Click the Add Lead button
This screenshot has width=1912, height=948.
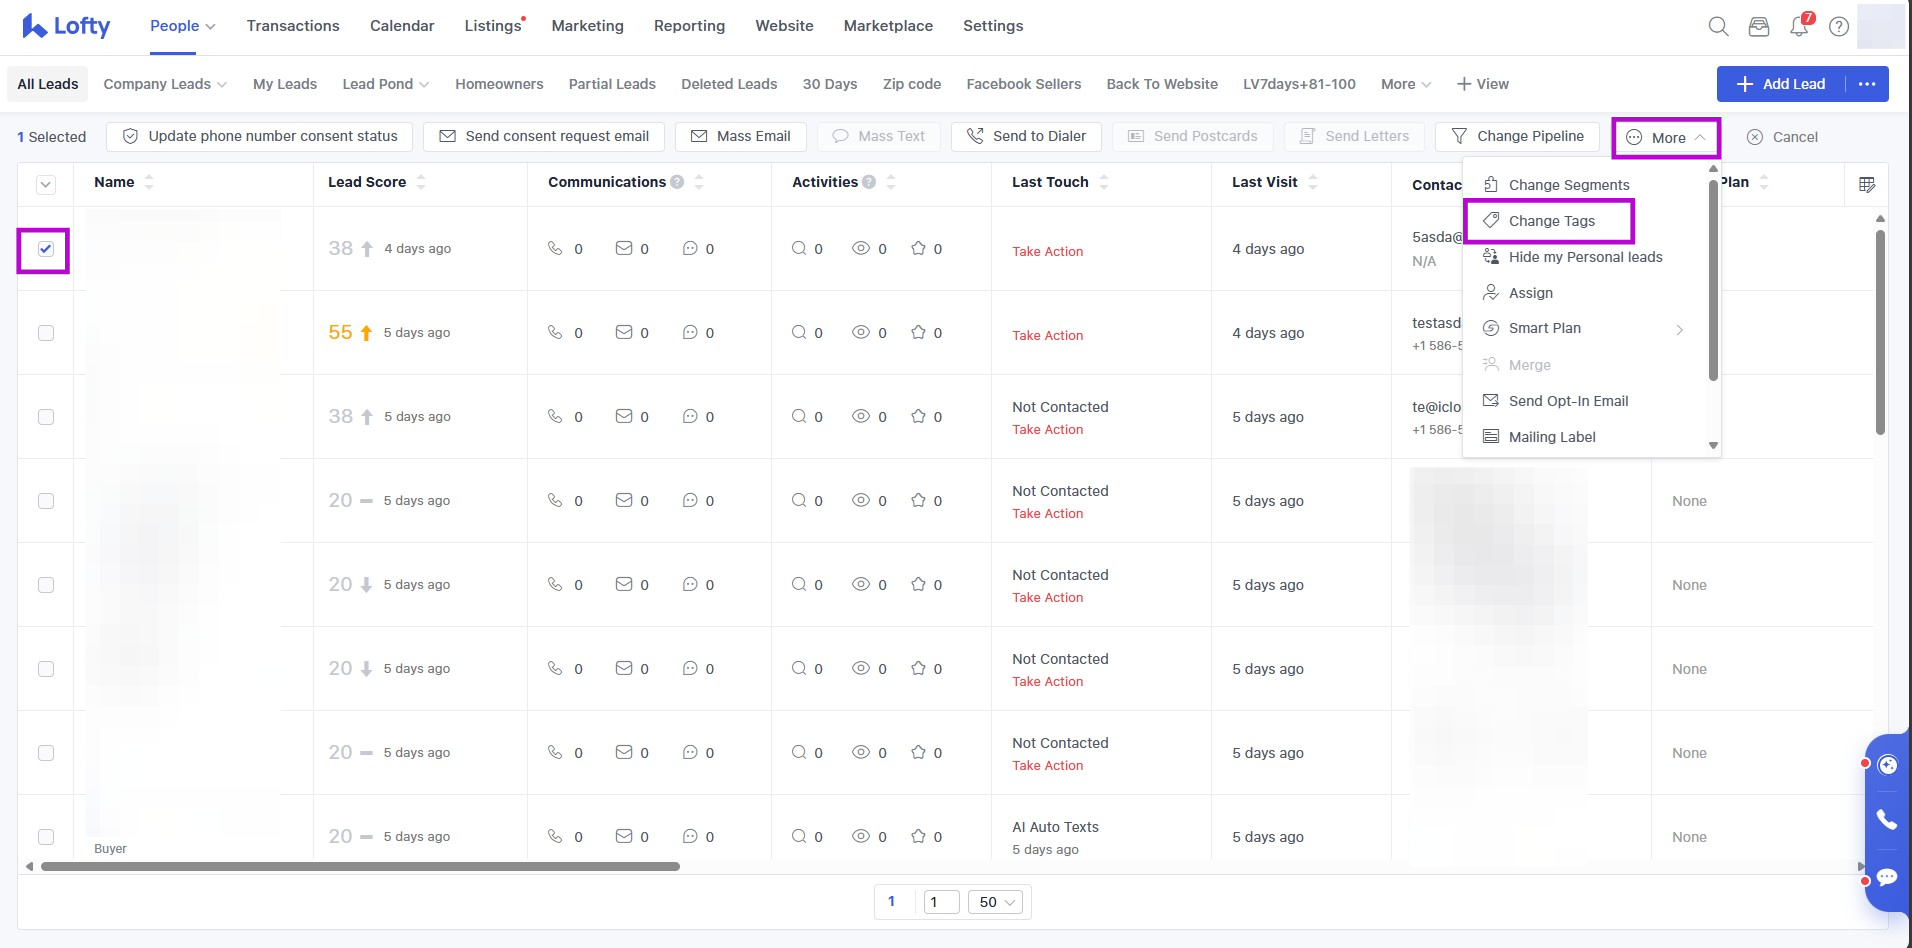pyautogui.click(x=1781, y=84)
